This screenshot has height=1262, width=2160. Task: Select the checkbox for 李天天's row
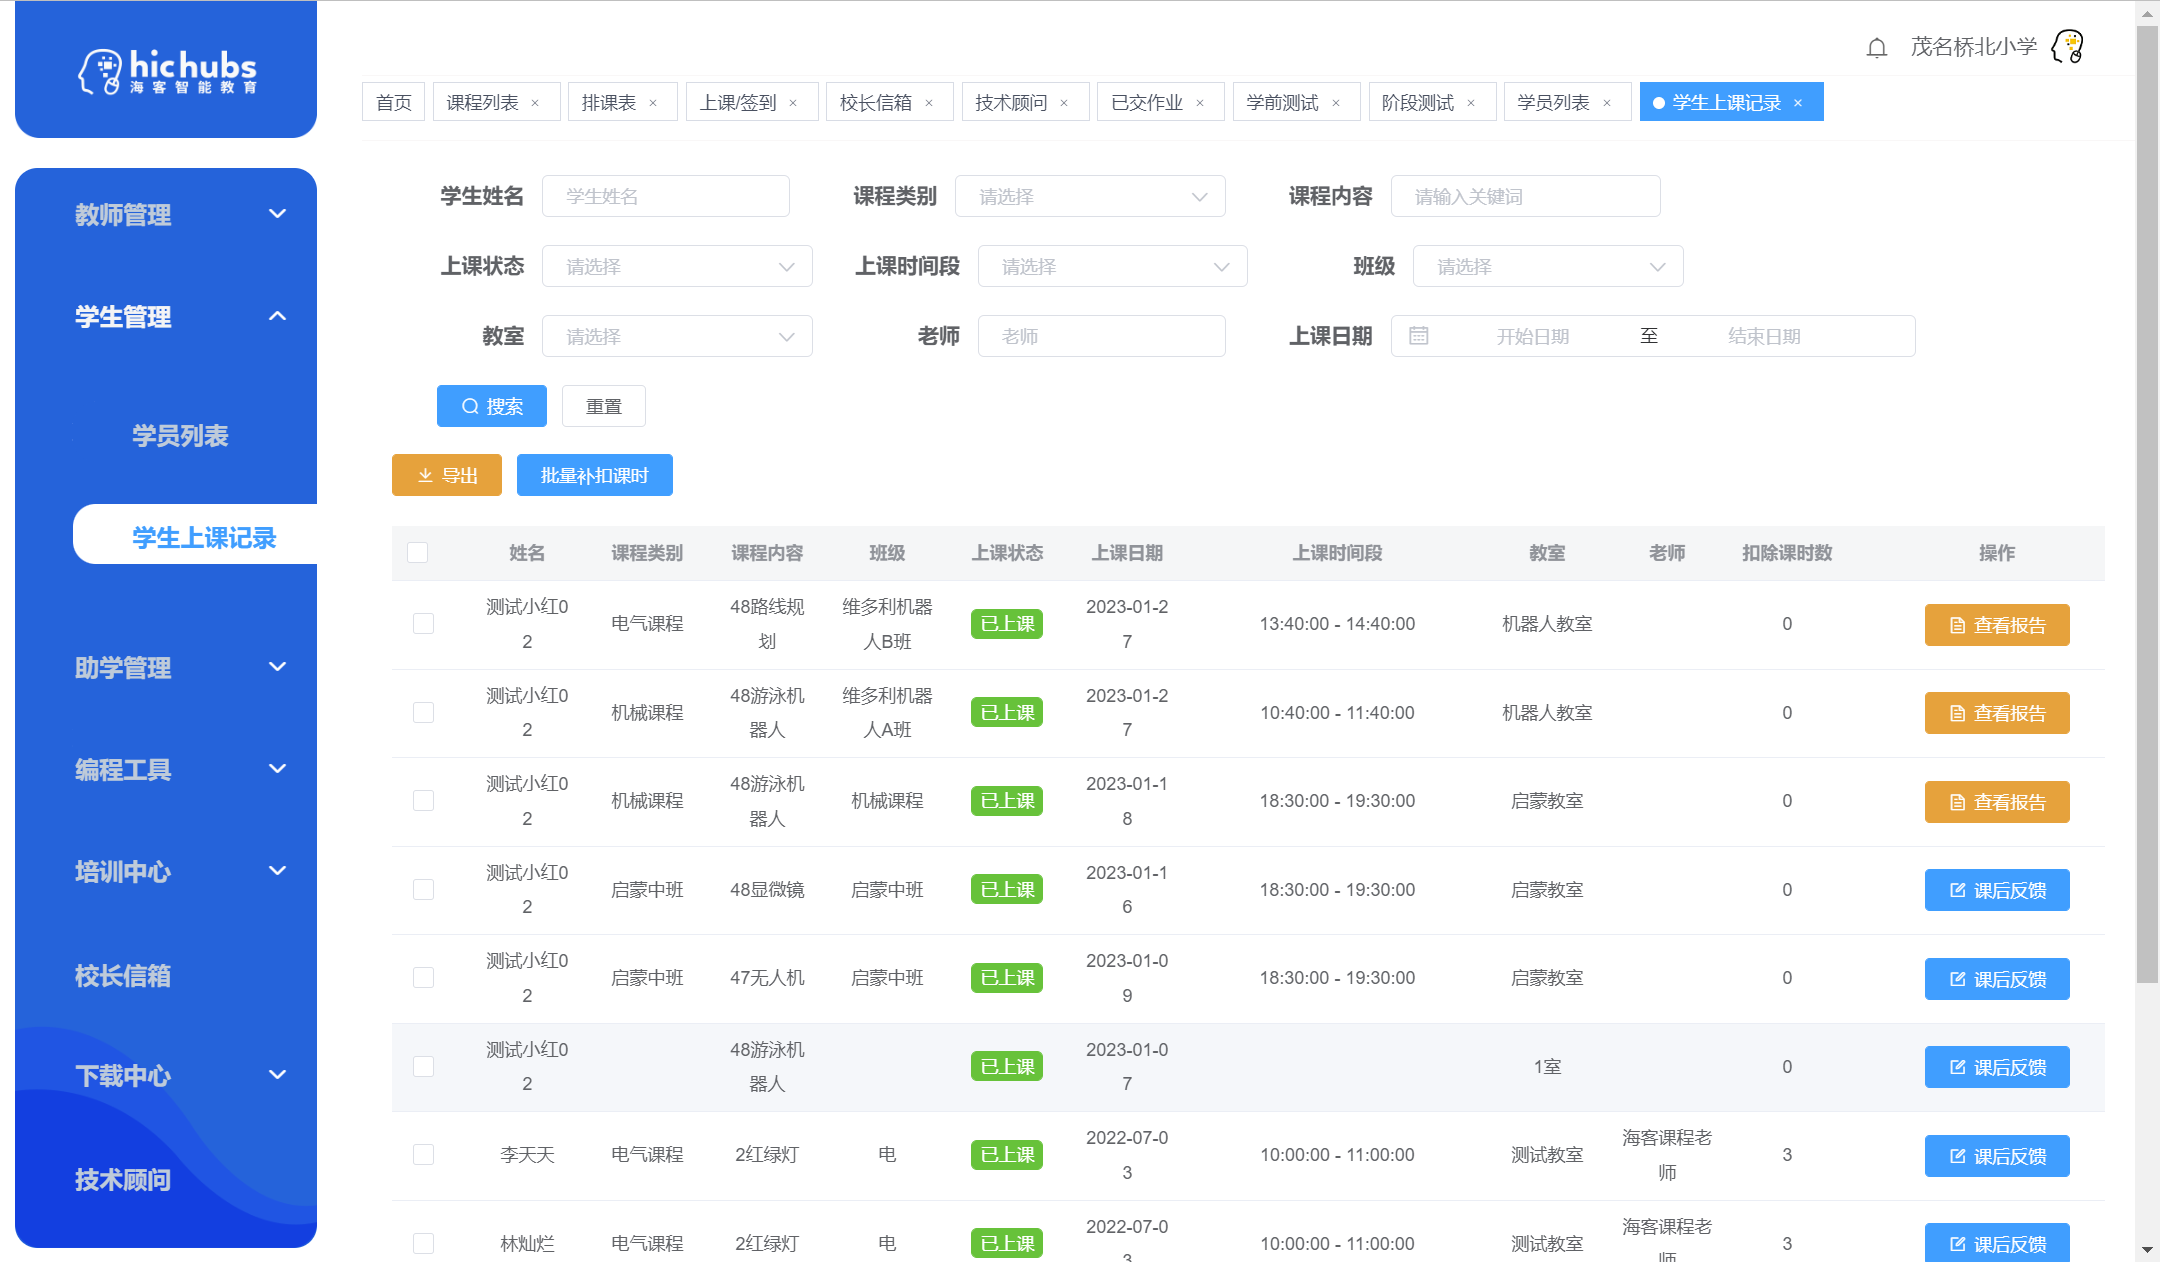coord(423,1154)
